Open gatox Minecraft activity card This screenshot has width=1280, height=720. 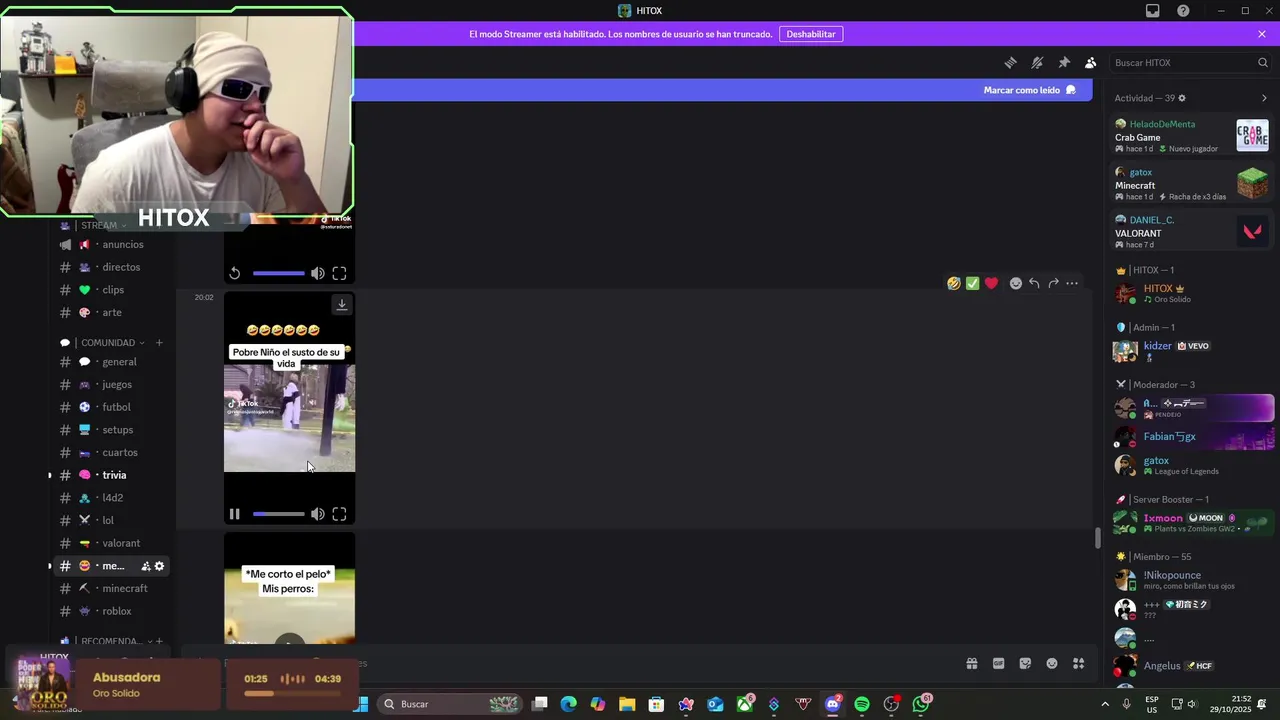1191,185
